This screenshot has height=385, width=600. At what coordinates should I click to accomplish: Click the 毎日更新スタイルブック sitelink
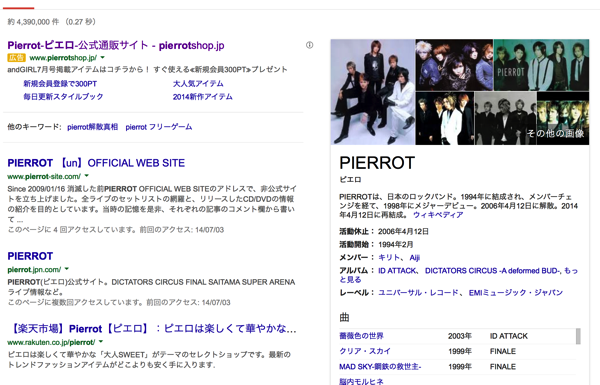click(x=63, y=96)
